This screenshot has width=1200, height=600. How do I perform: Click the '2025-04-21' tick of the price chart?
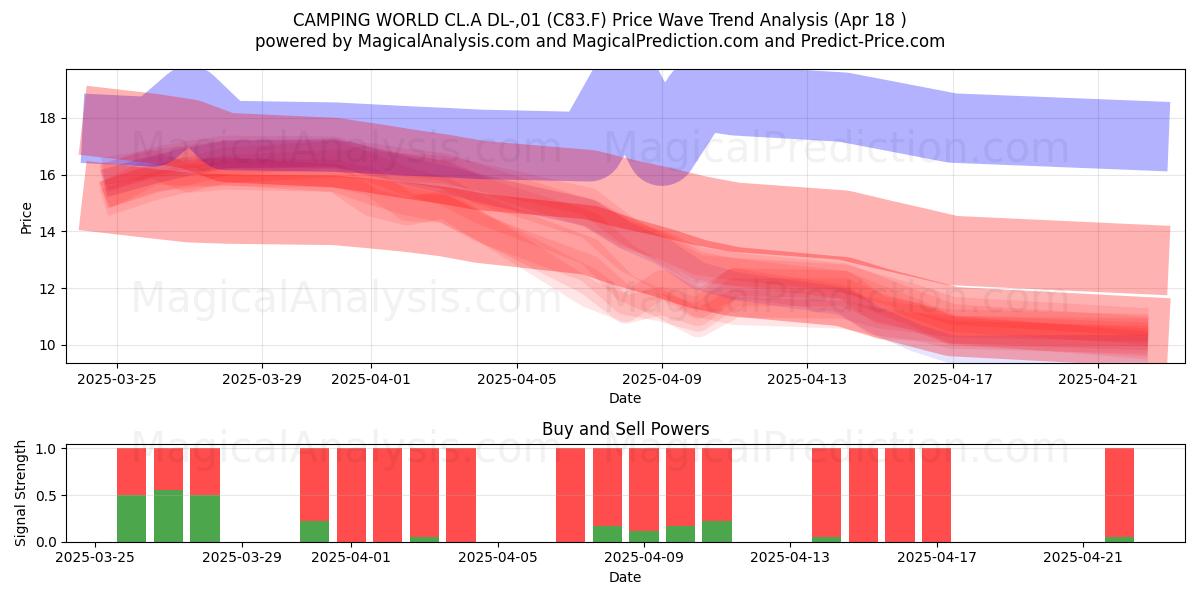(1099, 379)
